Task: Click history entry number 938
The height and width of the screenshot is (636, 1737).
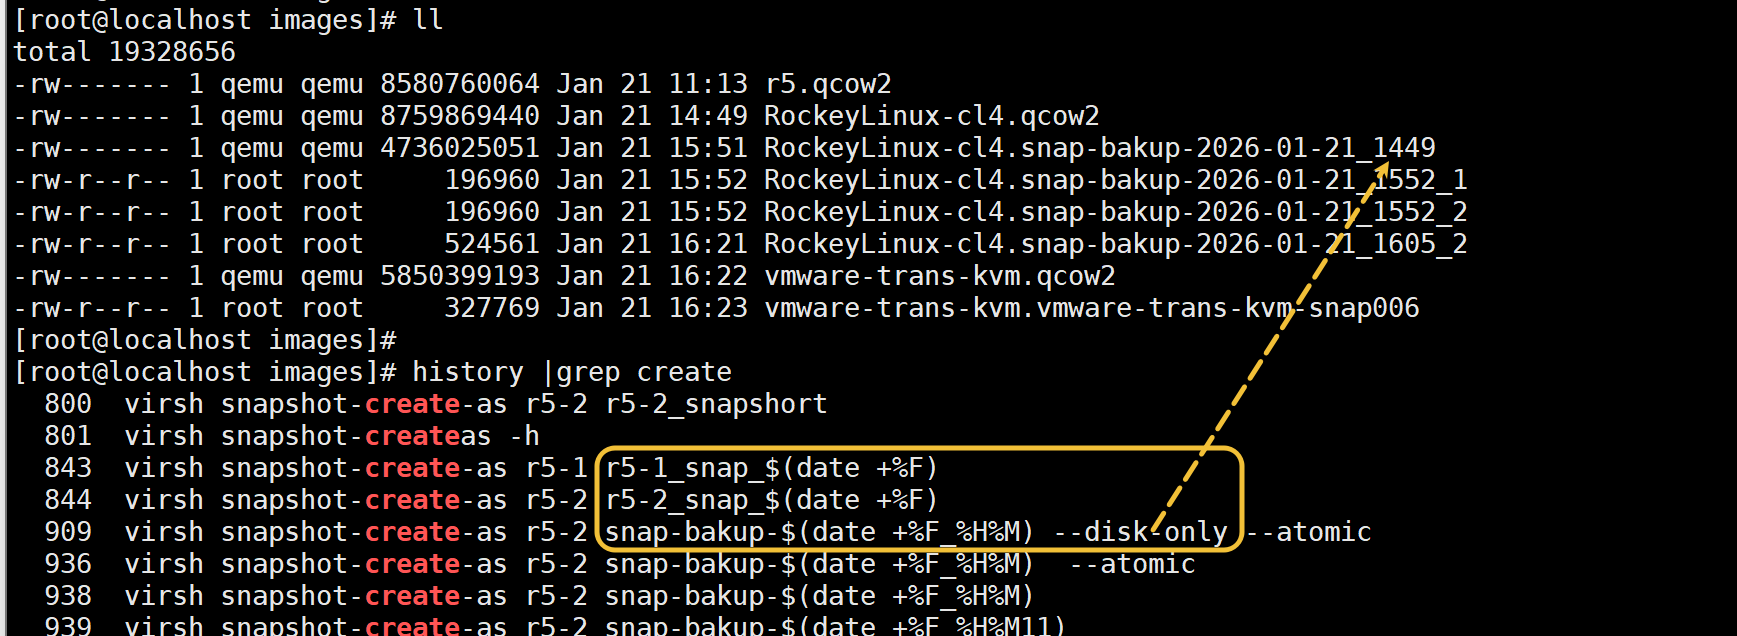Action: pos(68,596)
